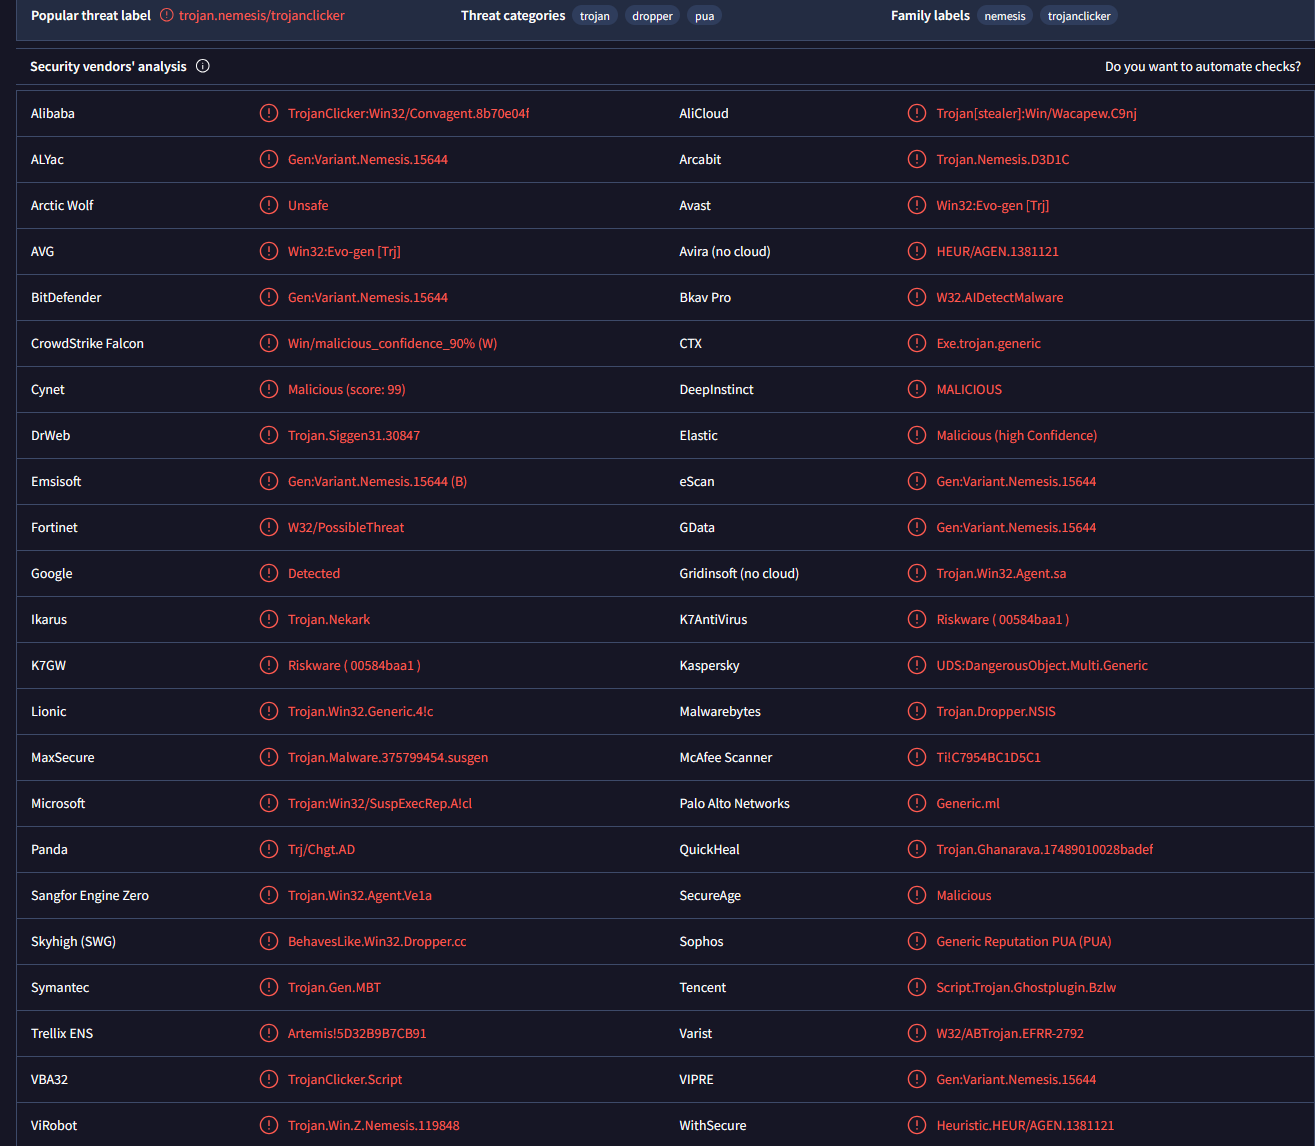Click the alert icon for Kaspersky detection

[x=917, y=665]
